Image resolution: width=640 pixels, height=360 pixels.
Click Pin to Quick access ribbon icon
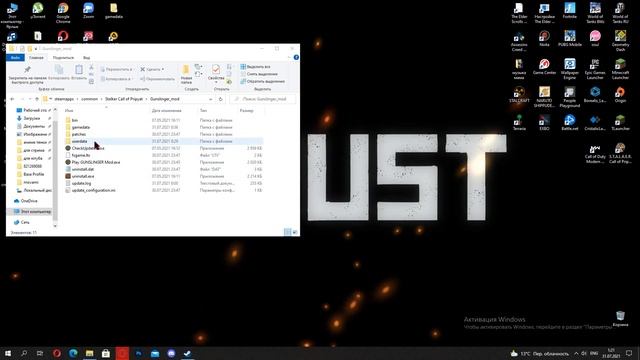click(x=27, y=74)
